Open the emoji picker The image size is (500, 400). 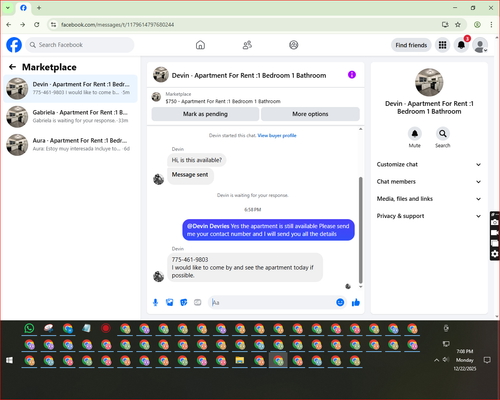(x=340, y=302)
